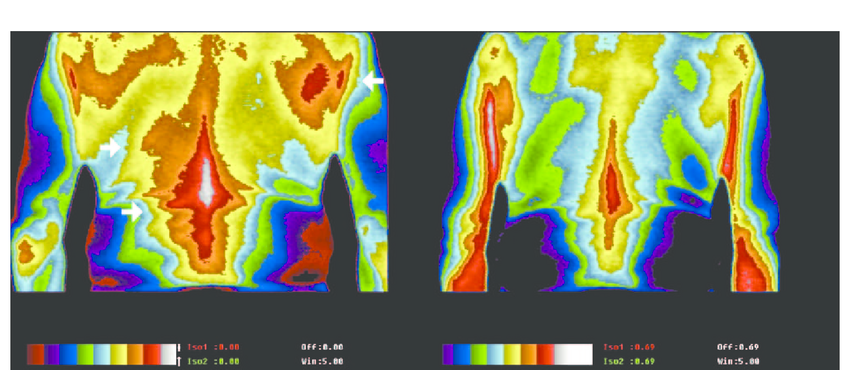Select the Iso1 0.00 value on left panel
Screen dimensions: 850x370
214,347
